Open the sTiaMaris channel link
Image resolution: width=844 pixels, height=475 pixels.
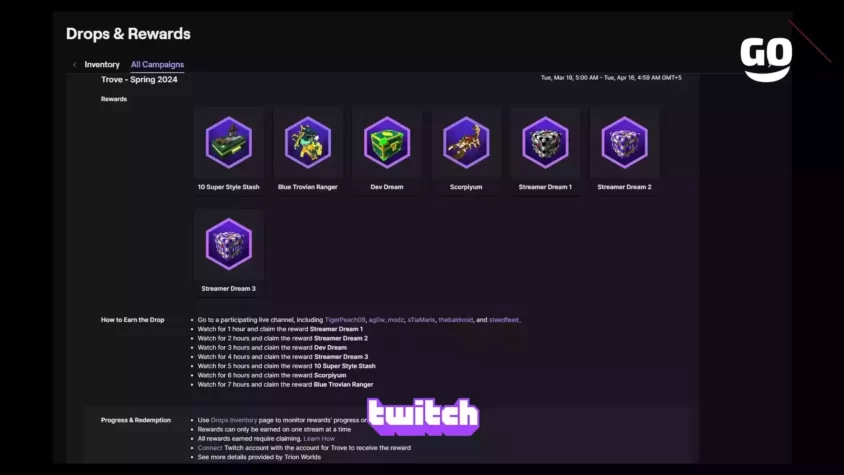421,320
